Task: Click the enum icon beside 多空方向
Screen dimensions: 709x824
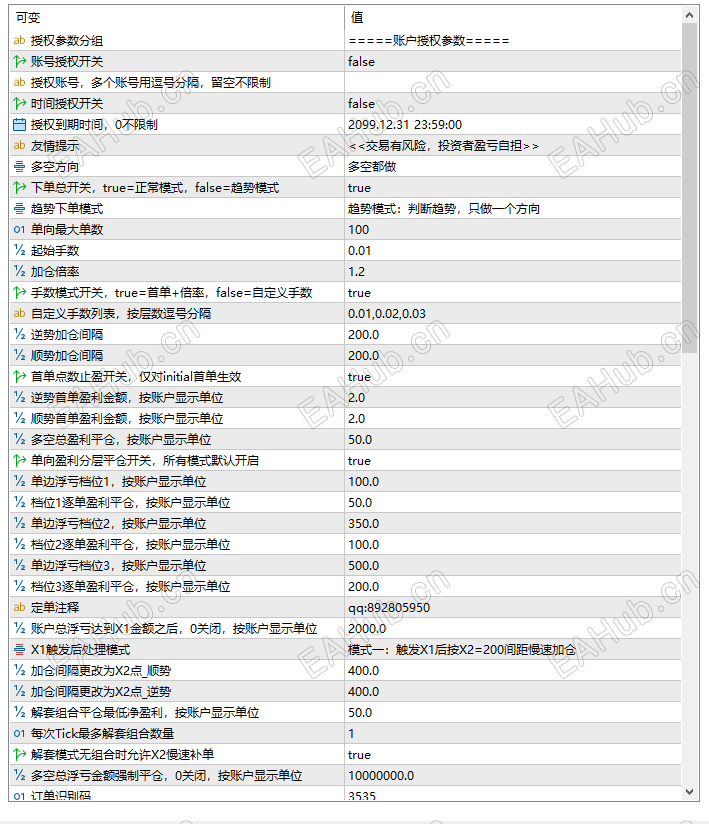Action: tap(19, 167)
